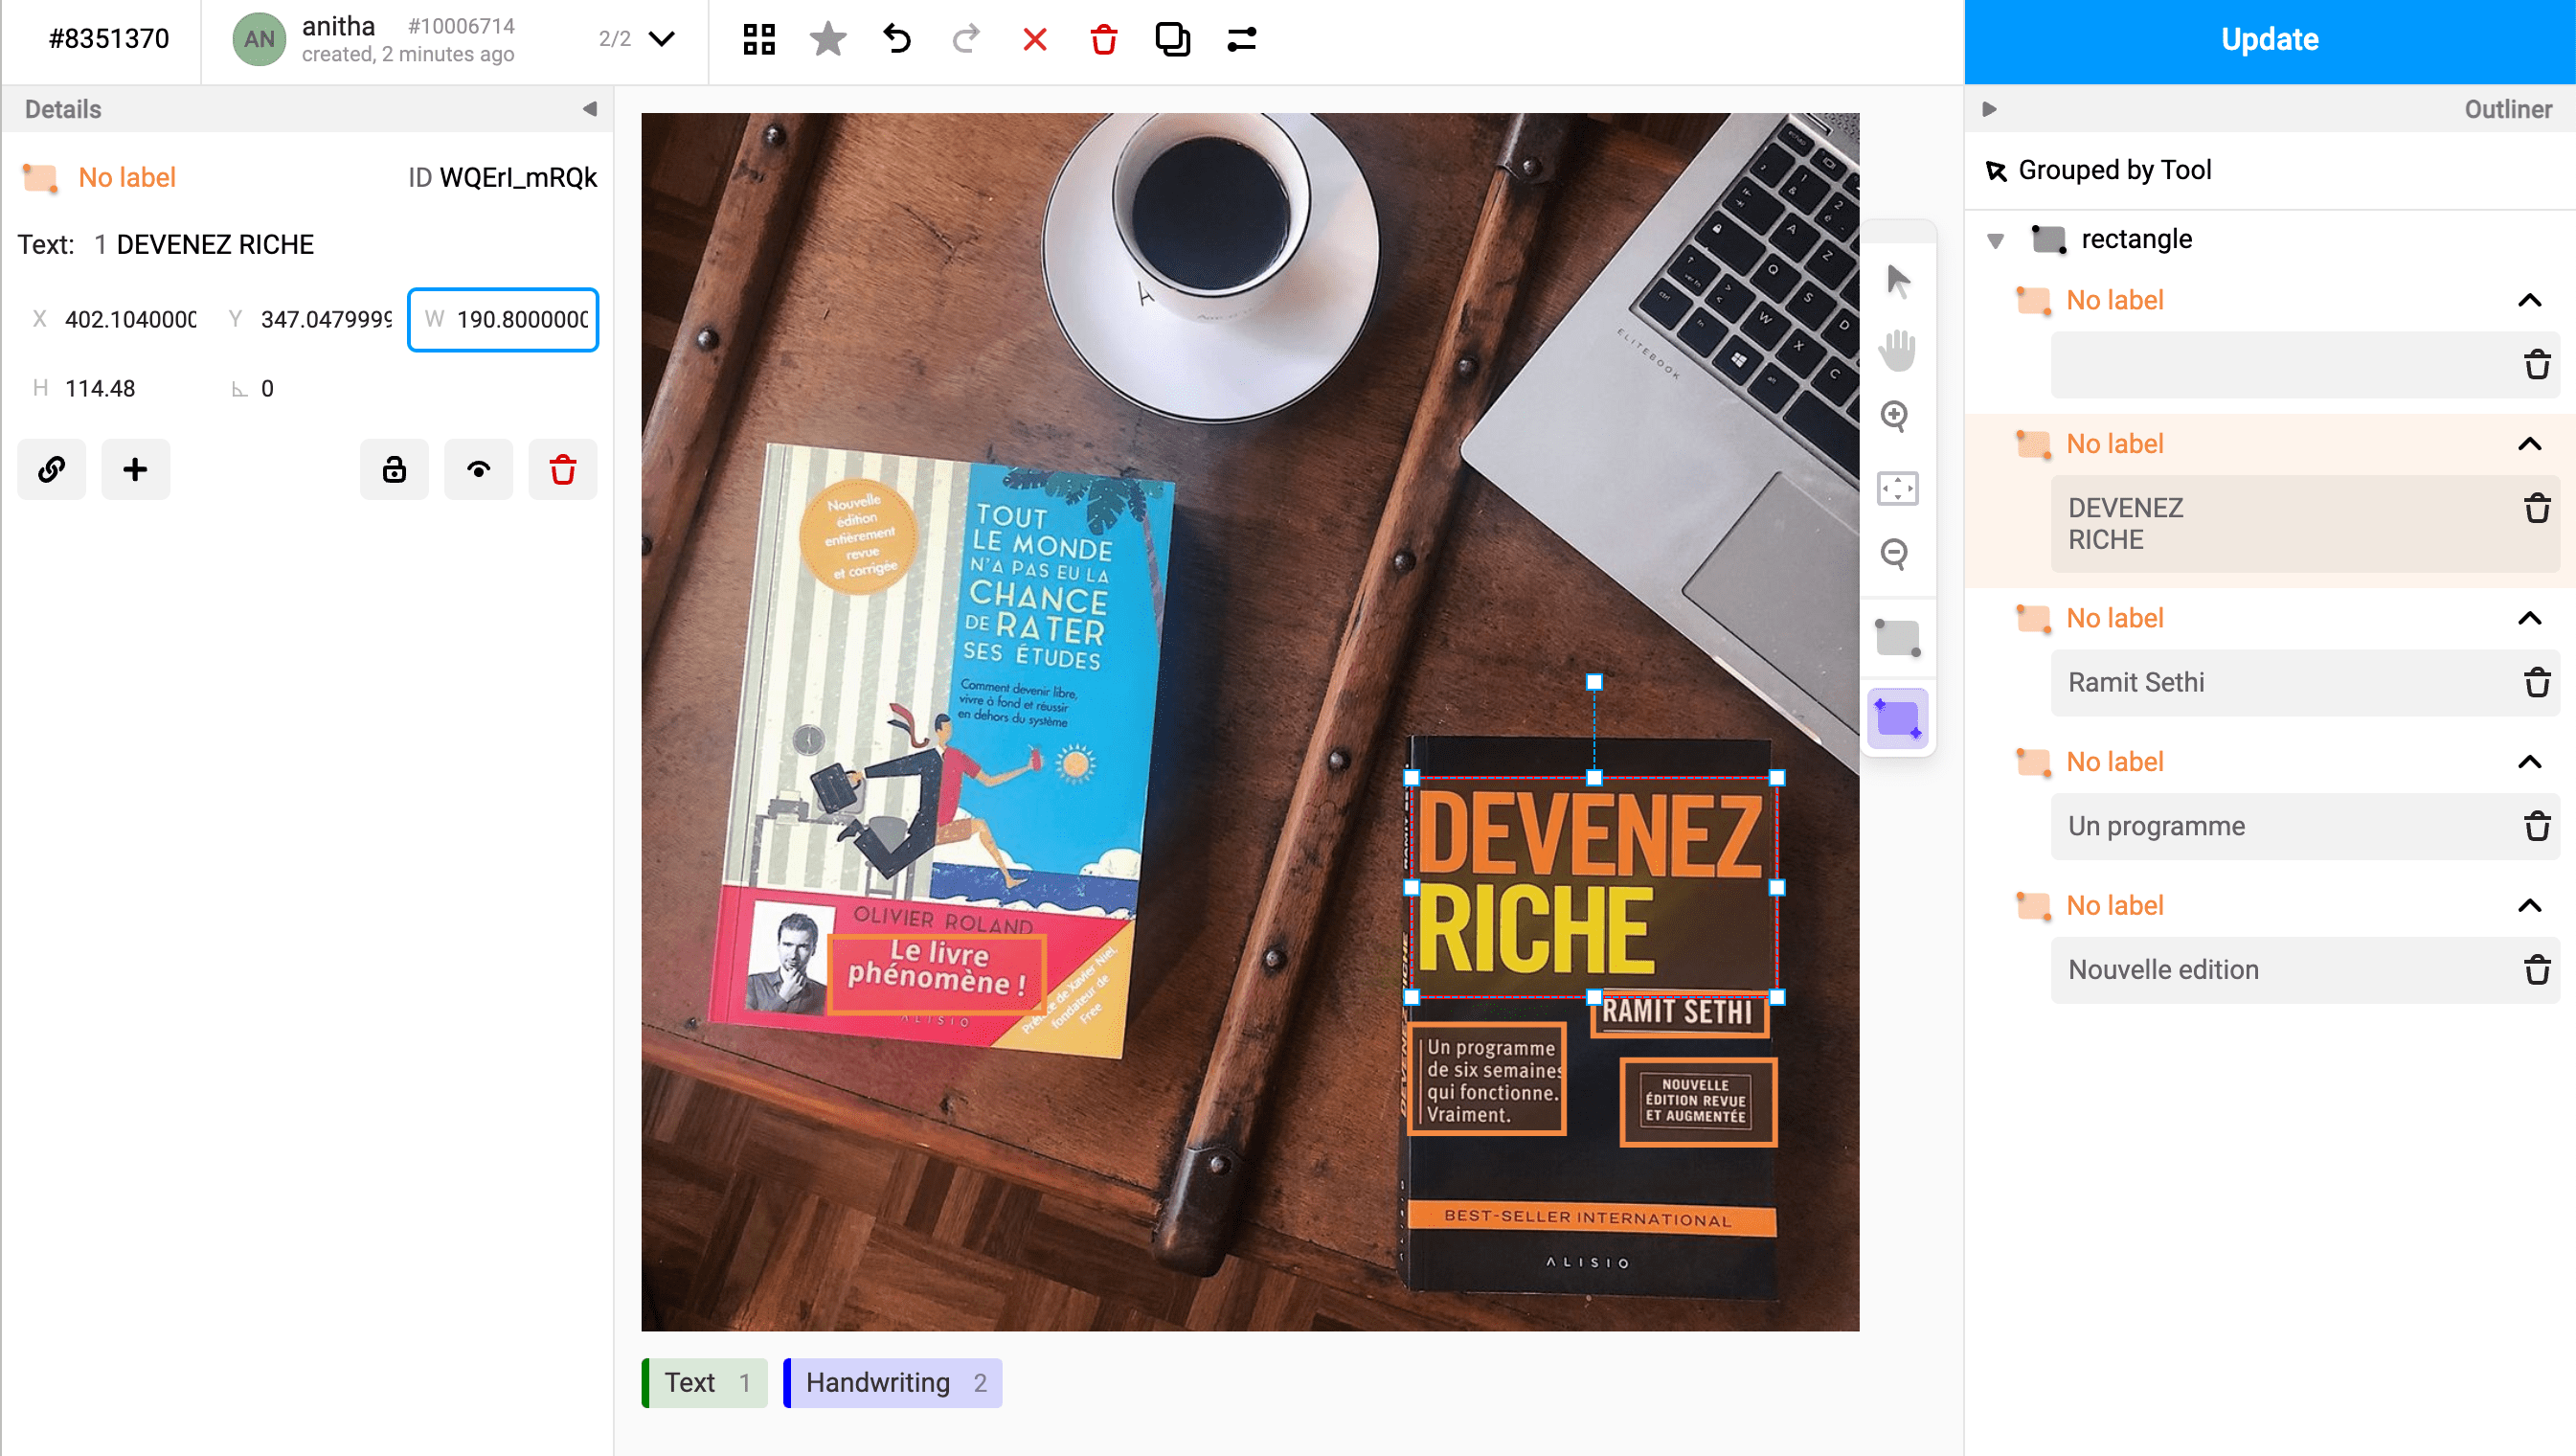2576x1456 pixels.
Task: Collapse the Ramit Sethi region chevron
Action: (x=2529, y=618)
